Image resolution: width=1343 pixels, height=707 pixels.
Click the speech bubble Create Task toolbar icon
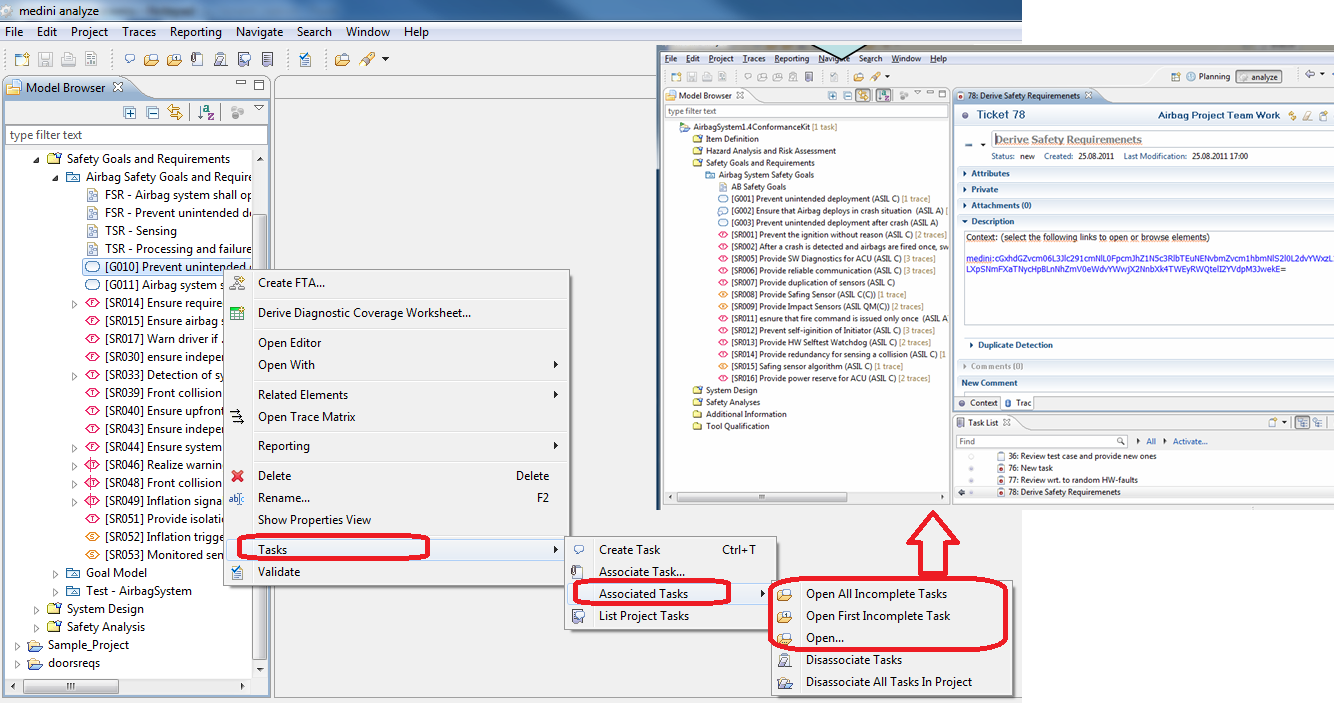click(x=130, y=60)
